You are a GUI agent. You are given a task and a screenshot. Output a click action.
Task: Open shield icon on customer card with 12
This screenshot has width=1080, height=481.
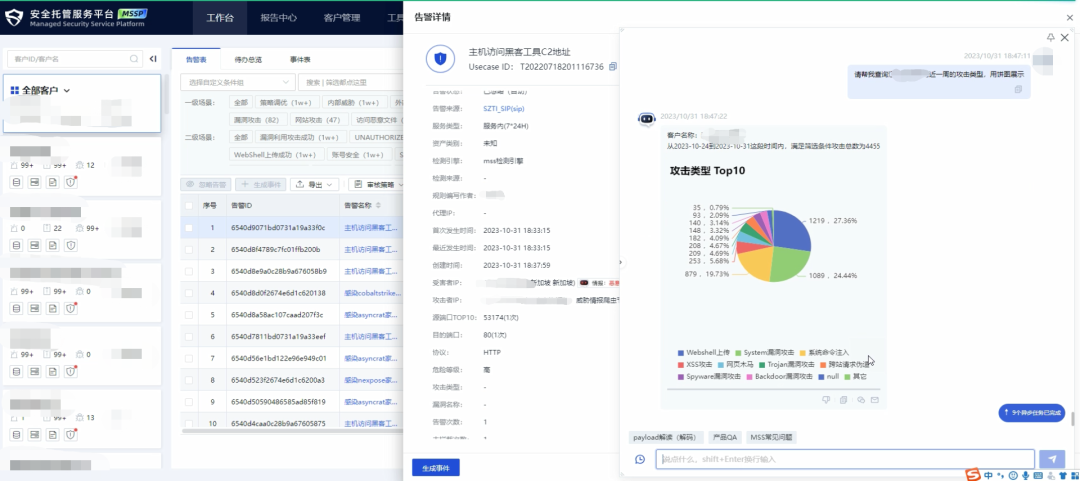tap(70, 182)
